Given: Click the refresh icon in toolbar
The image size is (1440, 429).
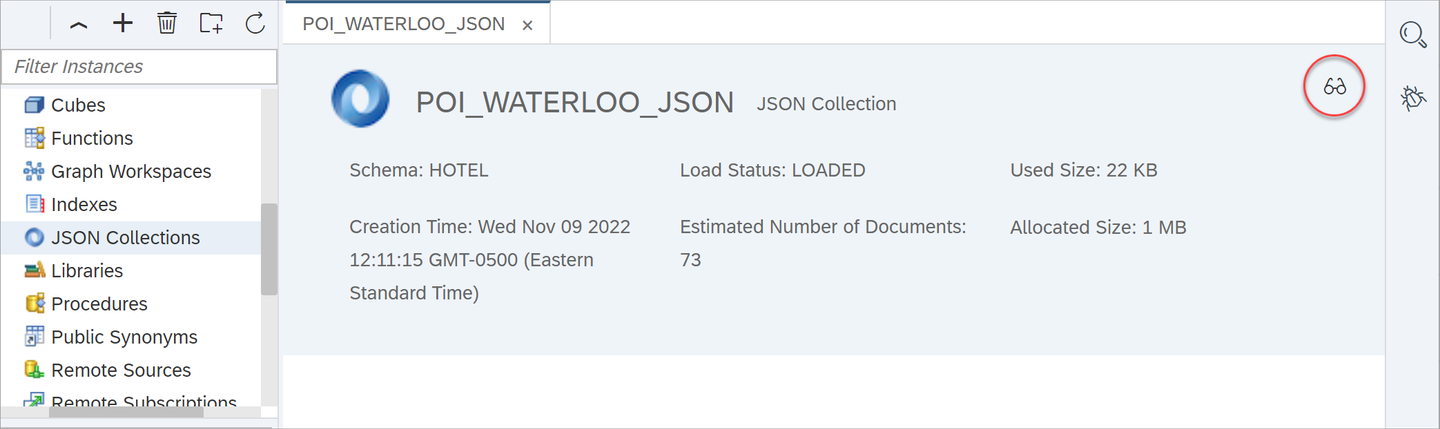Looking at the screenshot, I should click(255, 23).
